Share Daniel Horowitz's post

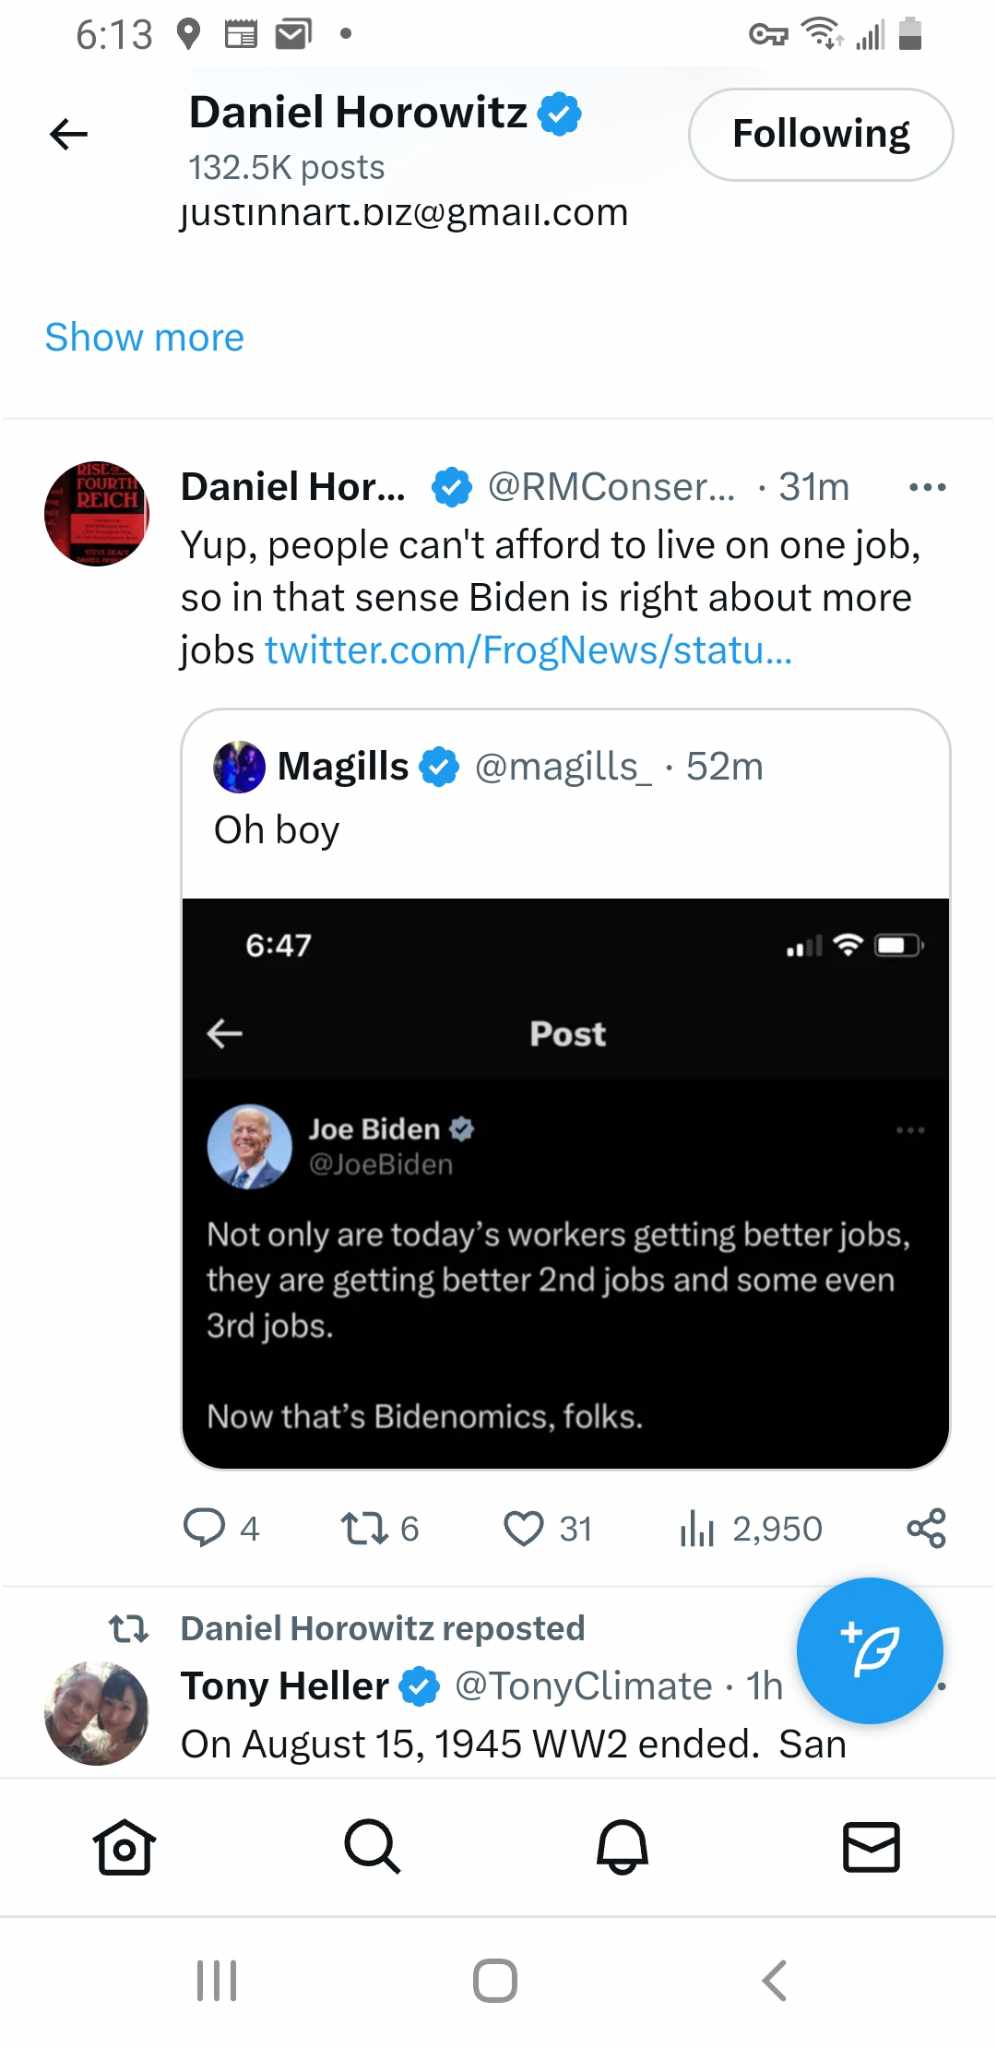pyautogui.click(x=926, y=1528)
